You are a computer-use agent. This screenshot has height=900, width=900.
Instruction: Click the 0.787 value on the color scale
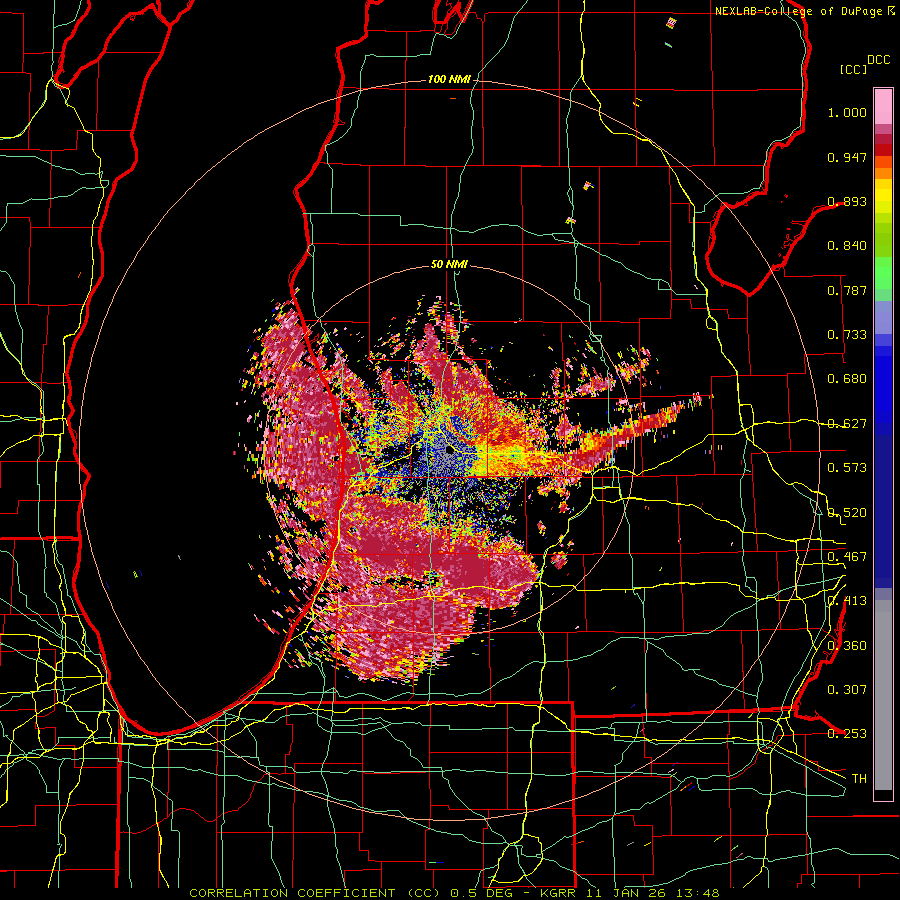[x=847, y=290]
